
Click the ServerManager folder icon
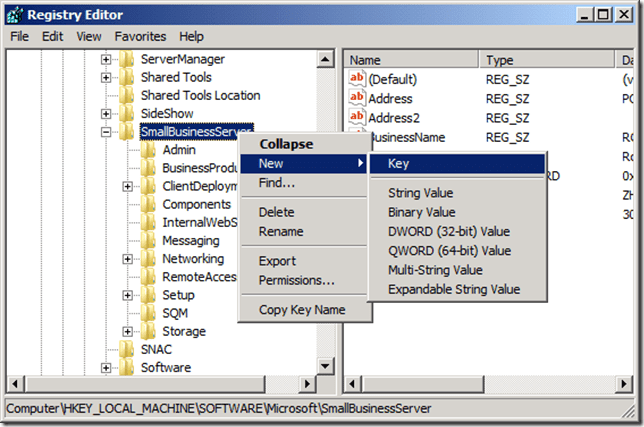point(126,60)
